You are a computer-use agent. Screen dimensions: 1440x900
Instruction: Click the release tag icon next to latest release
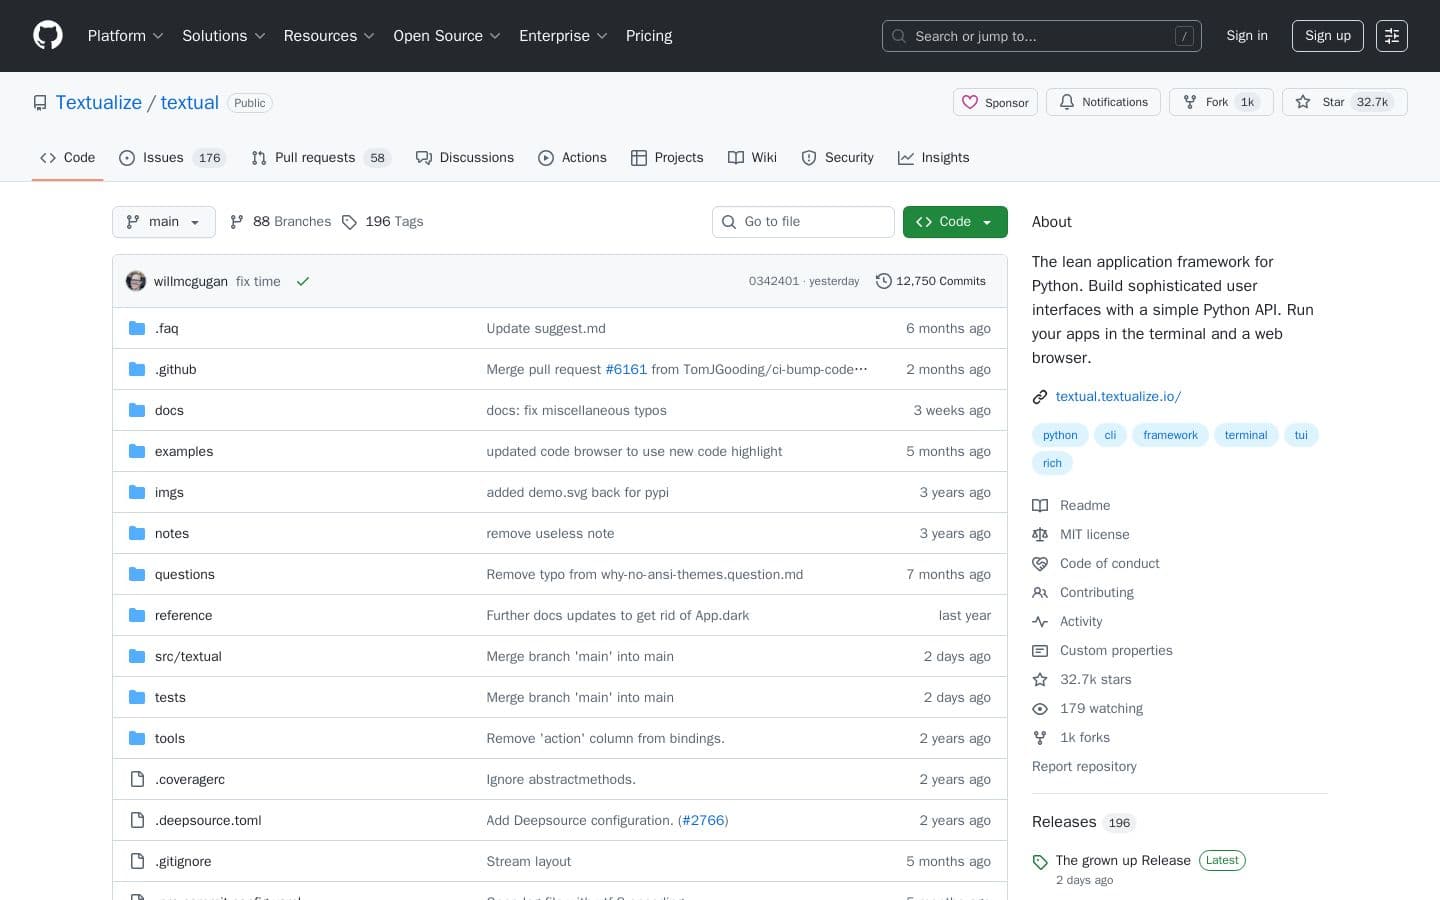[1040, 861]
